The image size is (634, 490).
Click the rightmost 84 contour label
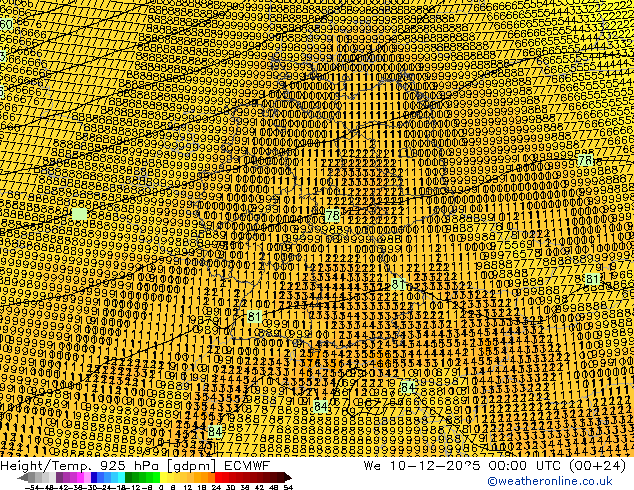[x=409, y=387]
